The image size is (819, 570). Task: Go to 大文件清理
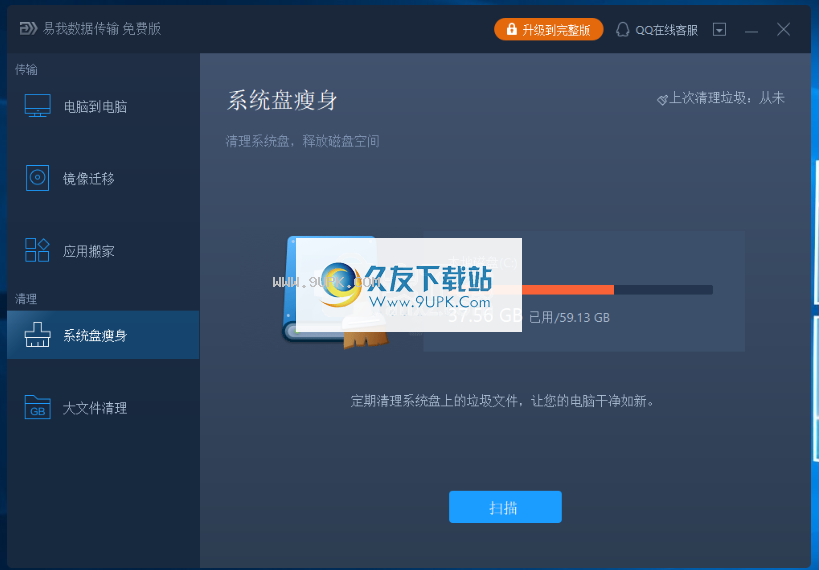(103, 408)
